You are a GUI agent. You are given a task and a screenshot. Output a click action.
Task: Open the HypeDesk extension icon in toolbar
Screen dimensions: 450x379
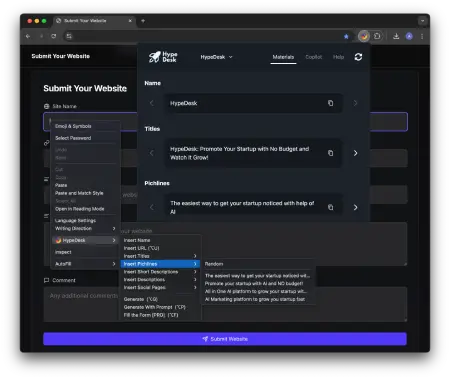[x=364, y=36]
